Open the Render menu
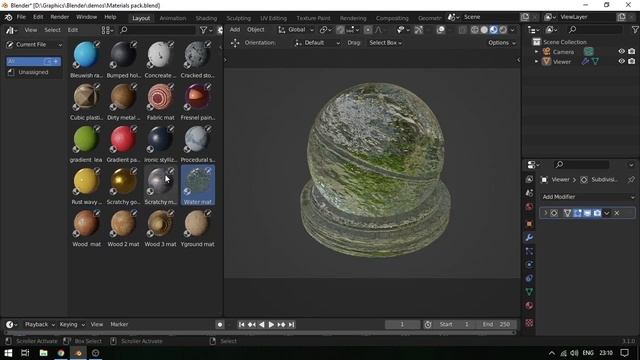The height and width of the screenshot is (360, 640). (x=60, y=17)
